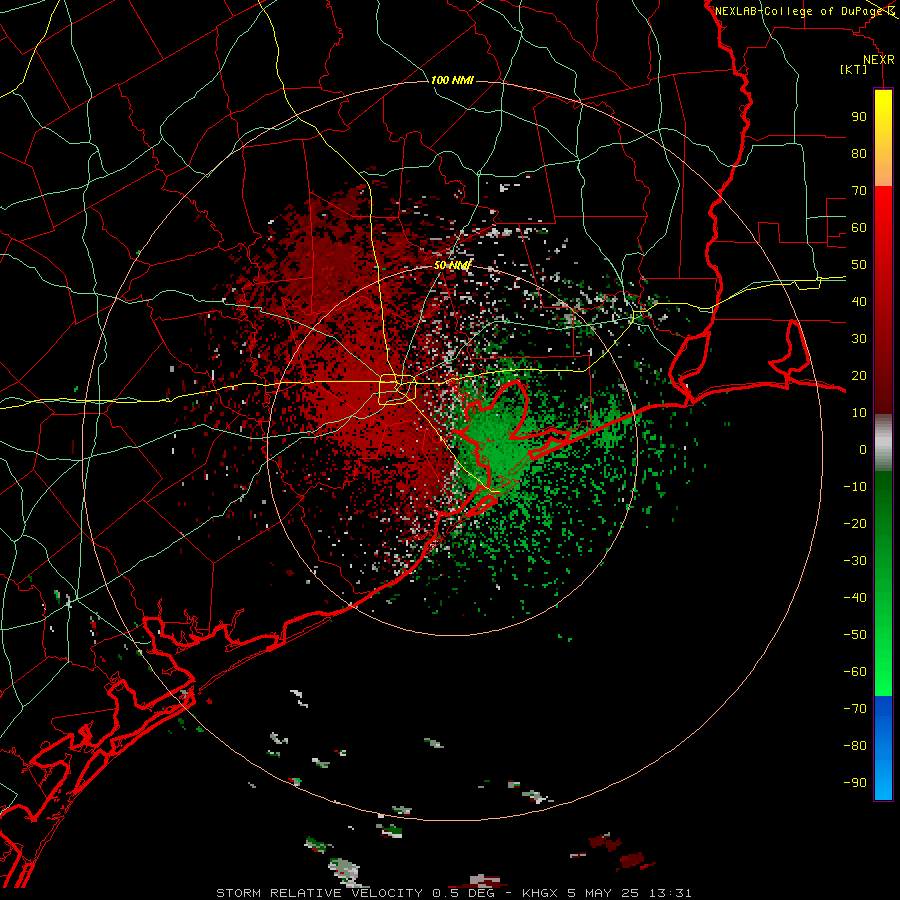This screenshot has width=900, height=900.
Task: Click the 5 MAY 25 date in caption
Action: click(x=604, y=893)
